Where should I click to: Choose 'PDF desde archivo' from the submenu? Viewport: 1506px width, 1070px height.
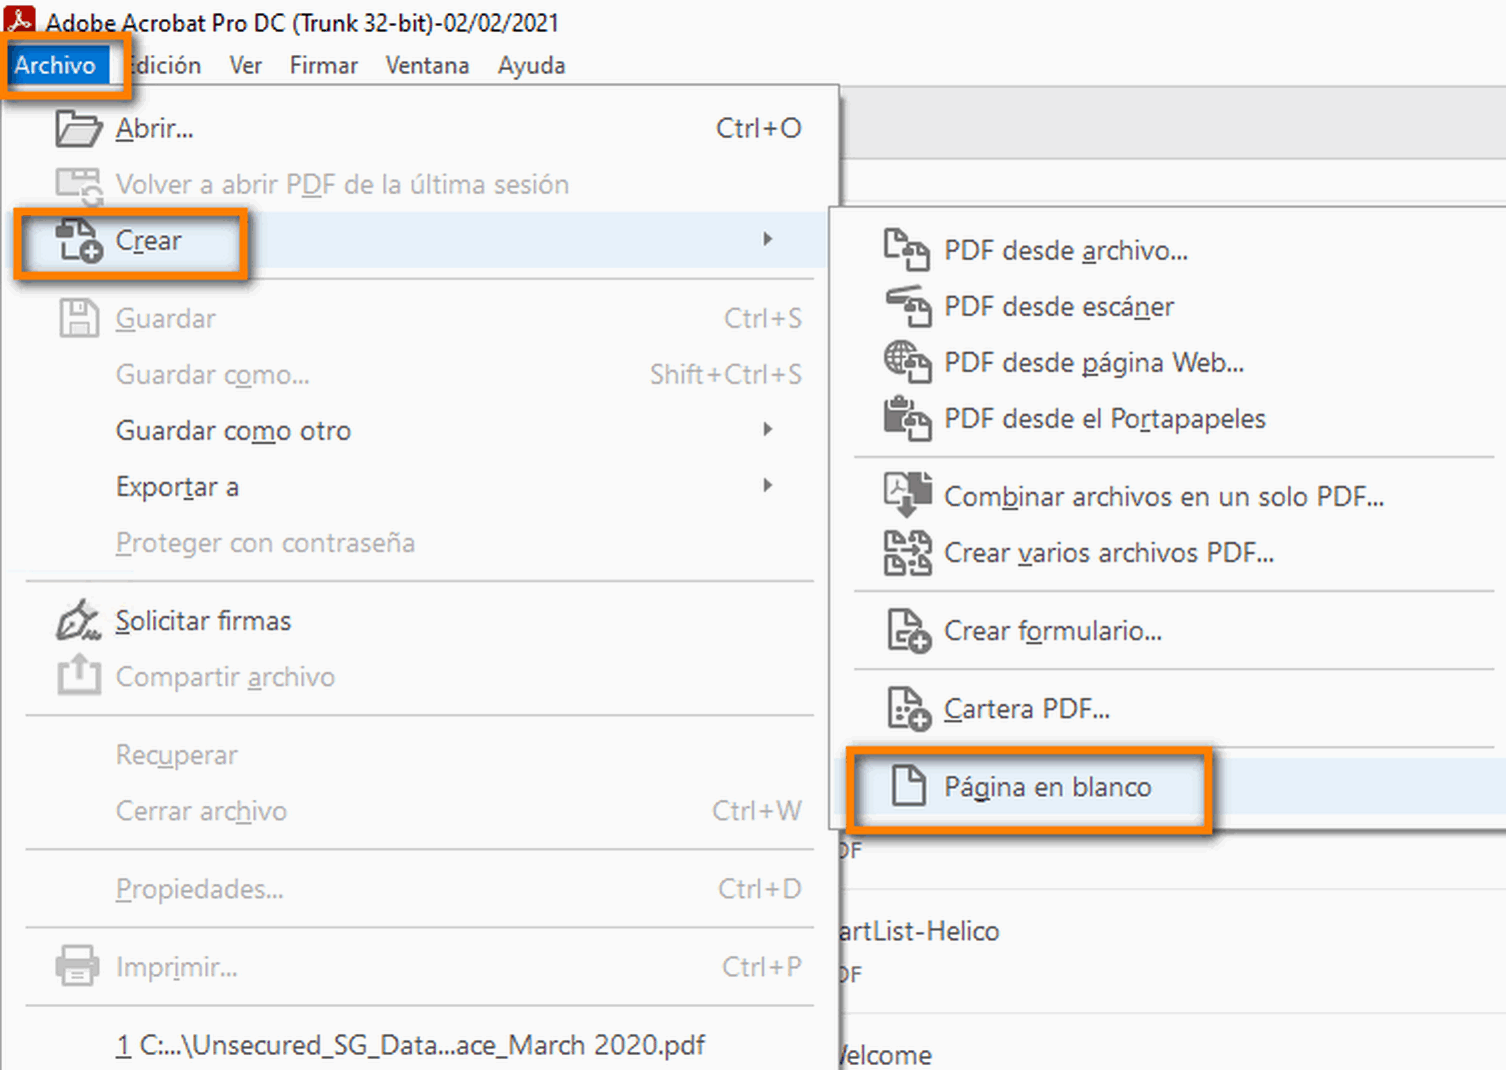tap(1066, 251)
